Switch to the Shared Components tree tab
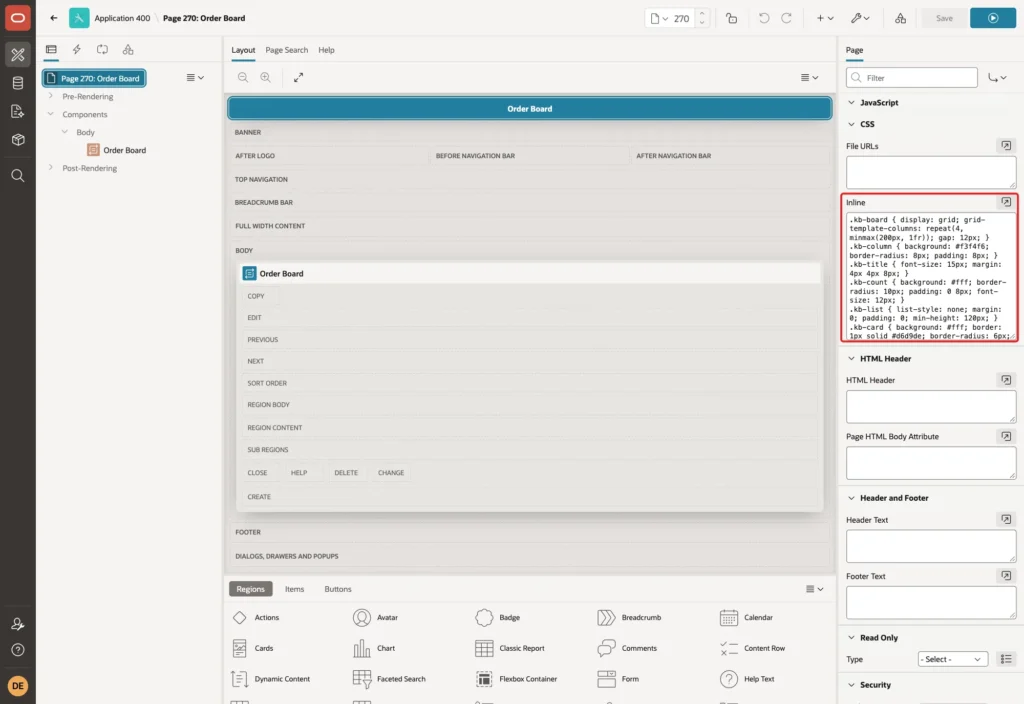The height and width of the screenshot is (704, 1024). click(x=128, y=50)
